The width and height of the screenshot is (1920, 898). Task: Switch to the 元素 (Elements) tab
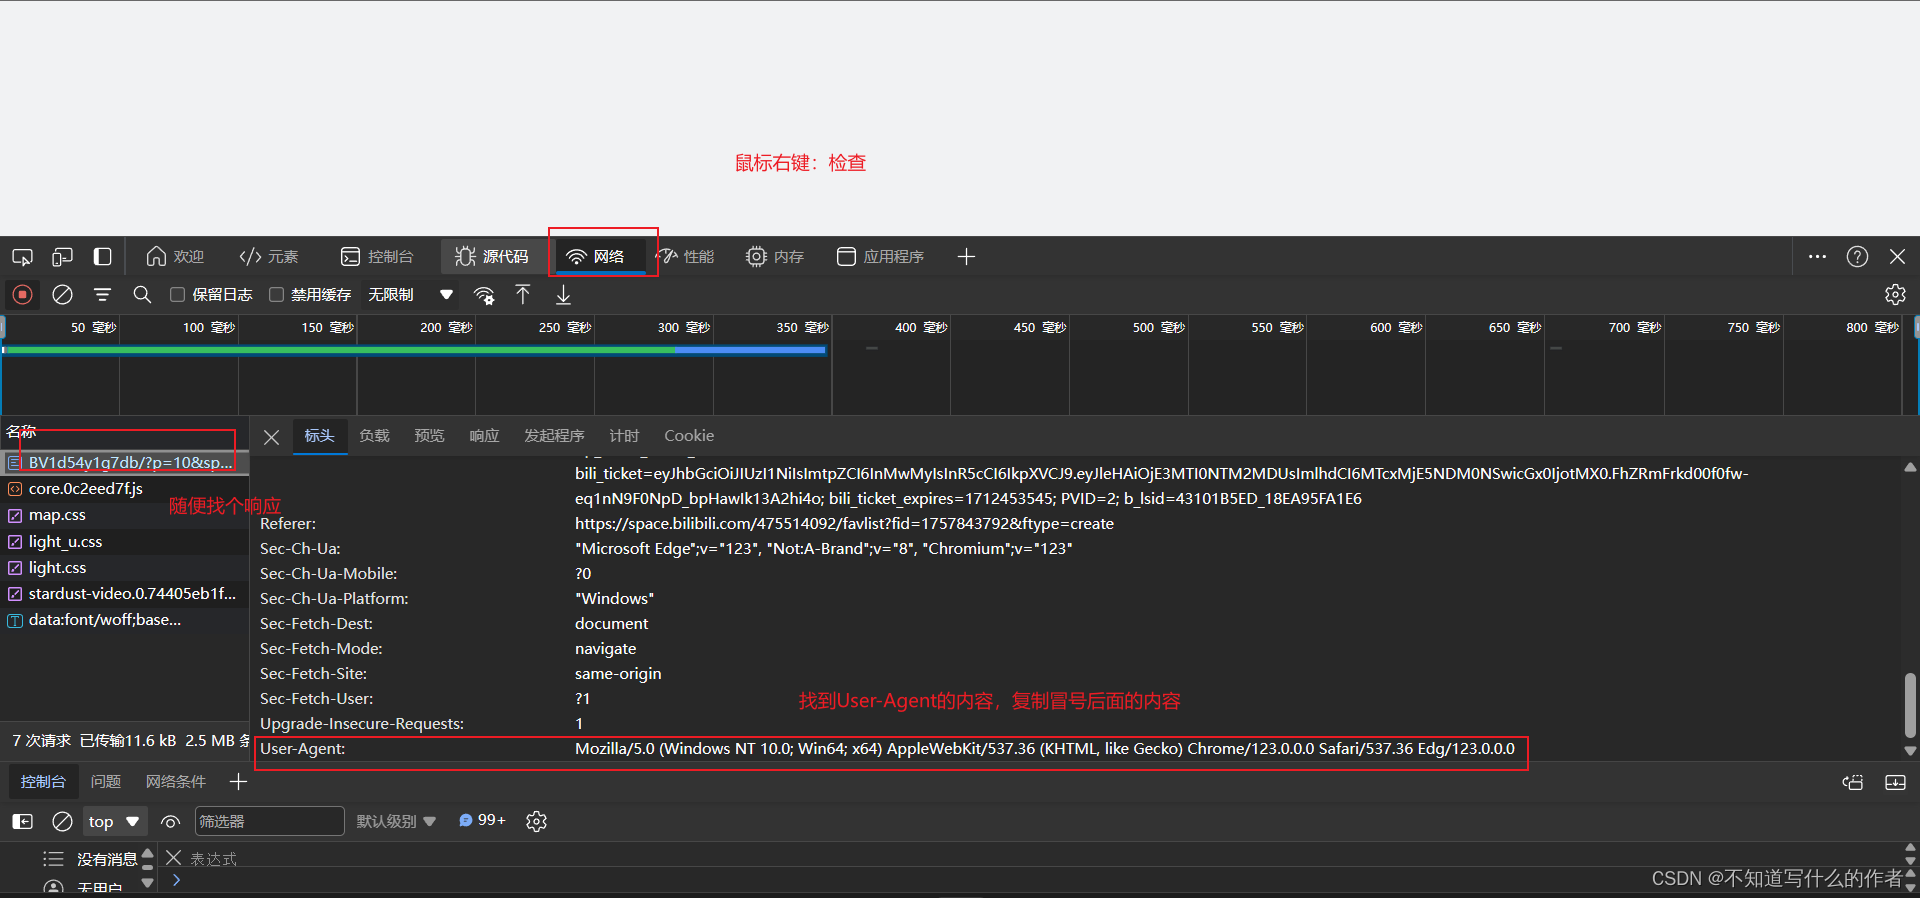269,257
